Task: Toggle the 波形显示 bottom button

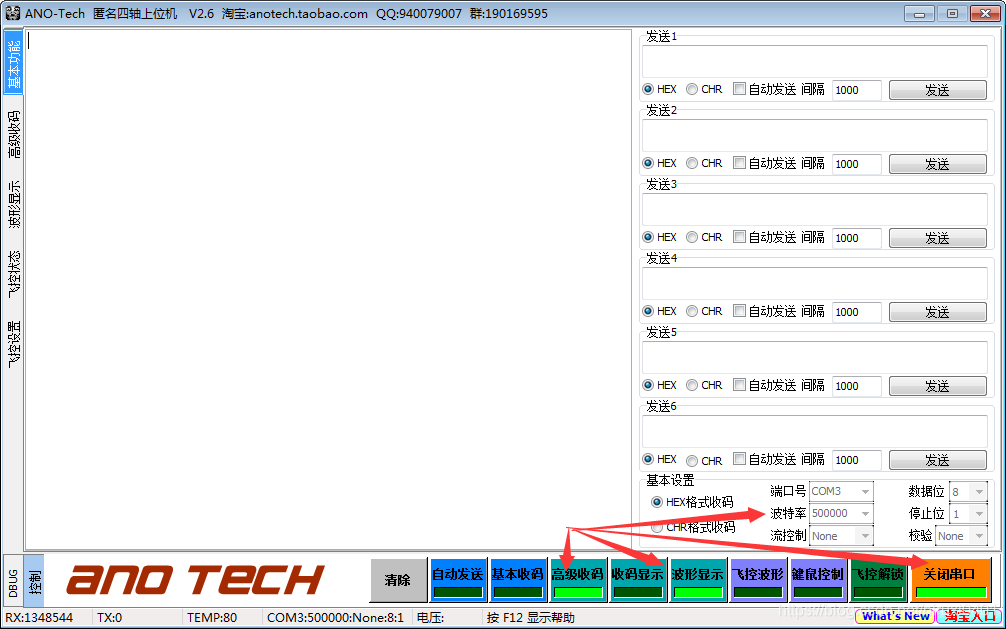Action: coord(698,580)
